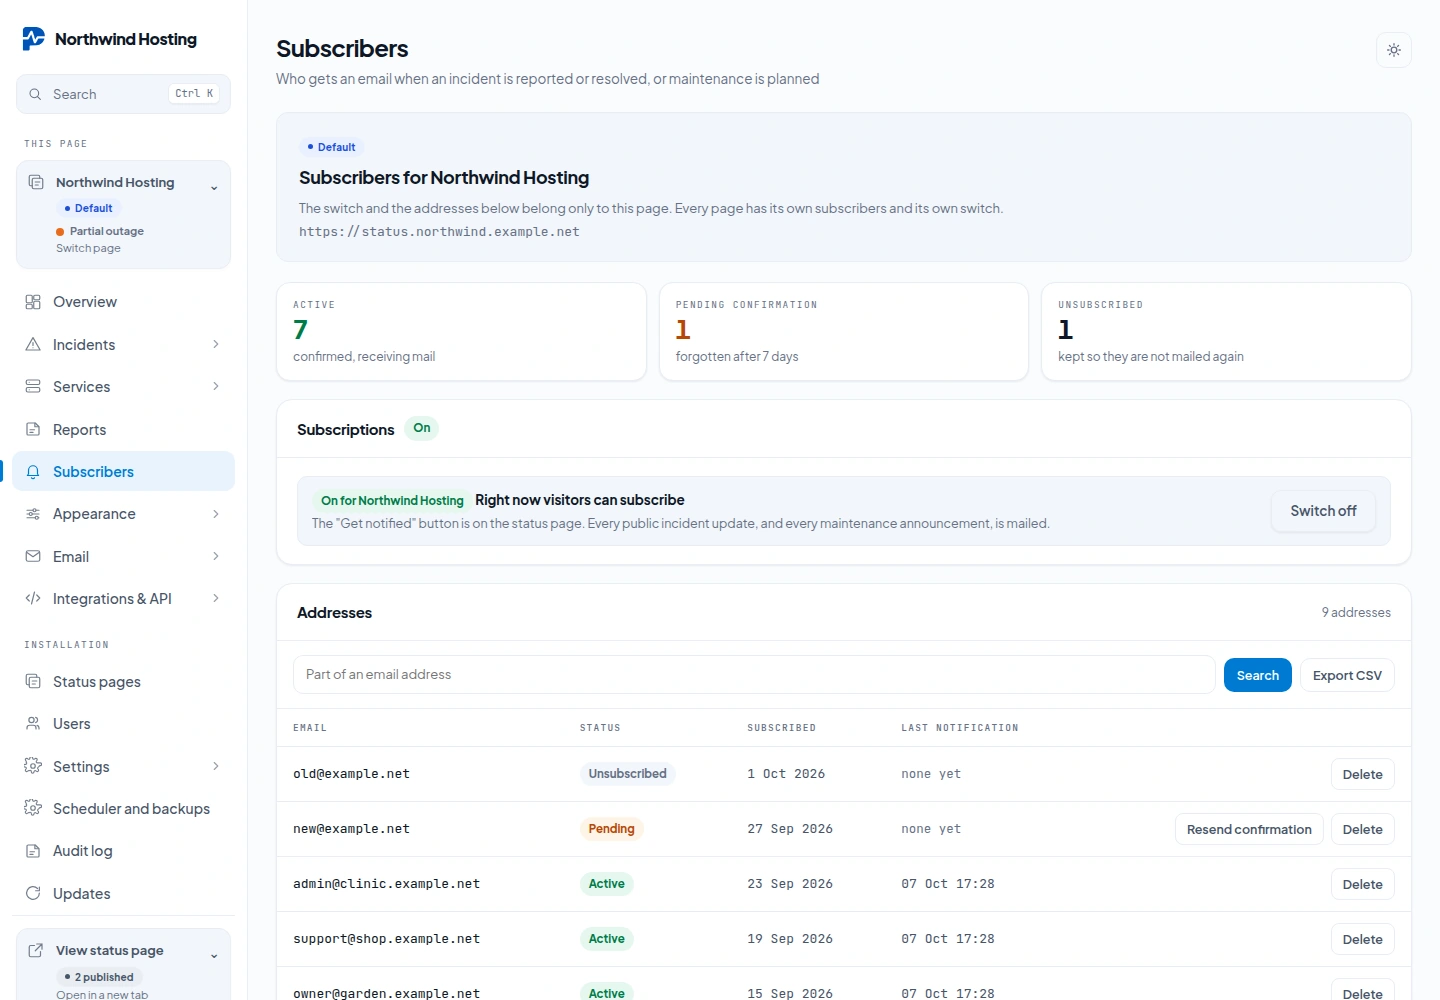Click the Scheduler and backups icon

tap(33, 808)
